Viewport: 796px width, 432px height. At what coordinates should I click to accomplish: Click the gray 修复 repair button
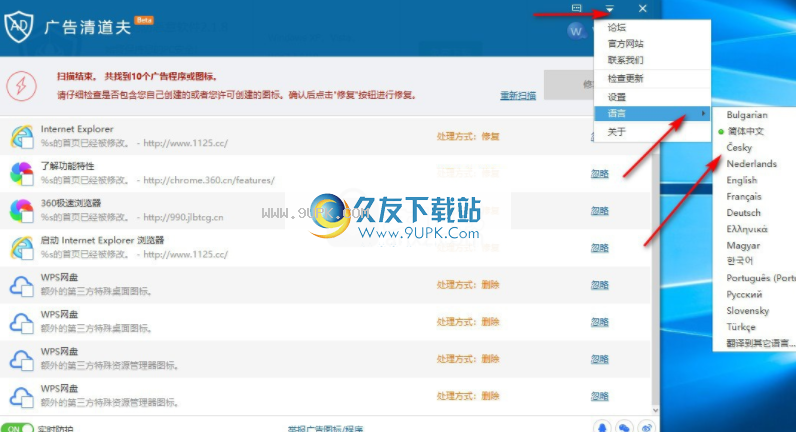[x=569, y=85]
